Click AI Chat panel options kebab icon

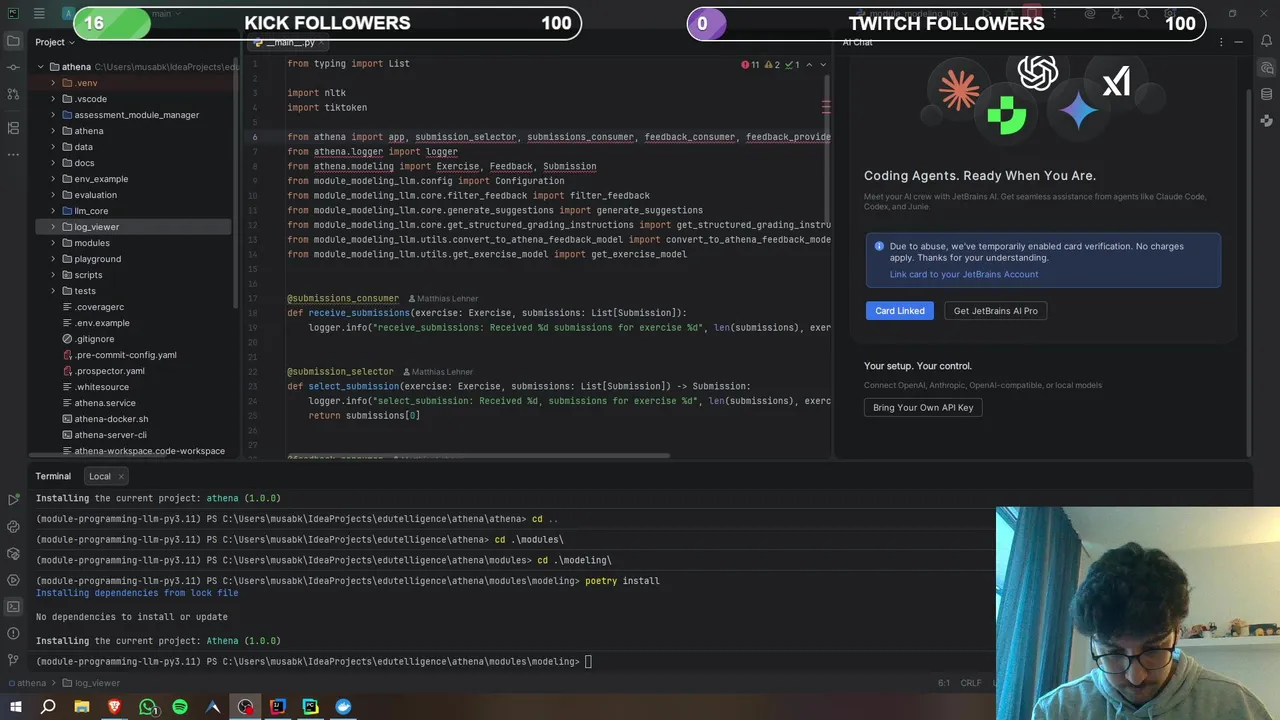(x=1221, y=42)
